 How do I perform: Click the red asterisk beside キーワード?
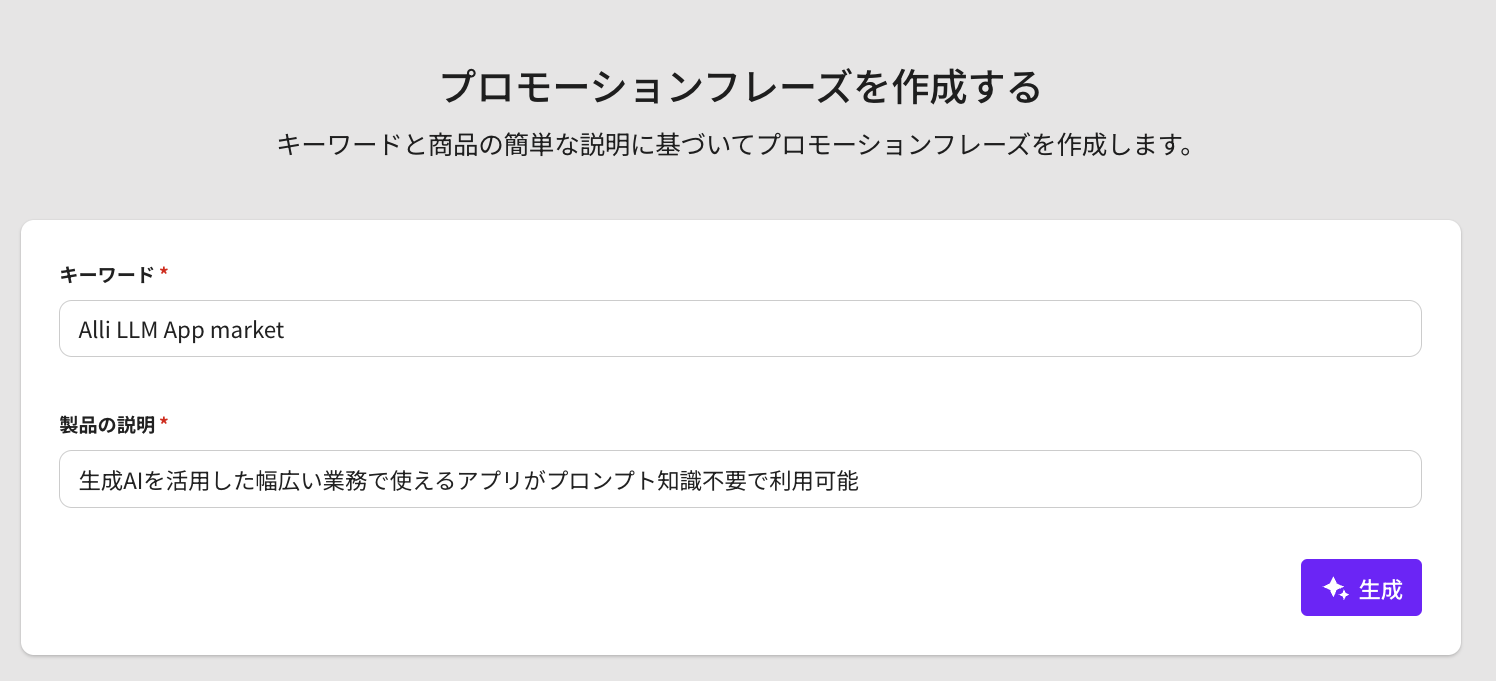164,273
